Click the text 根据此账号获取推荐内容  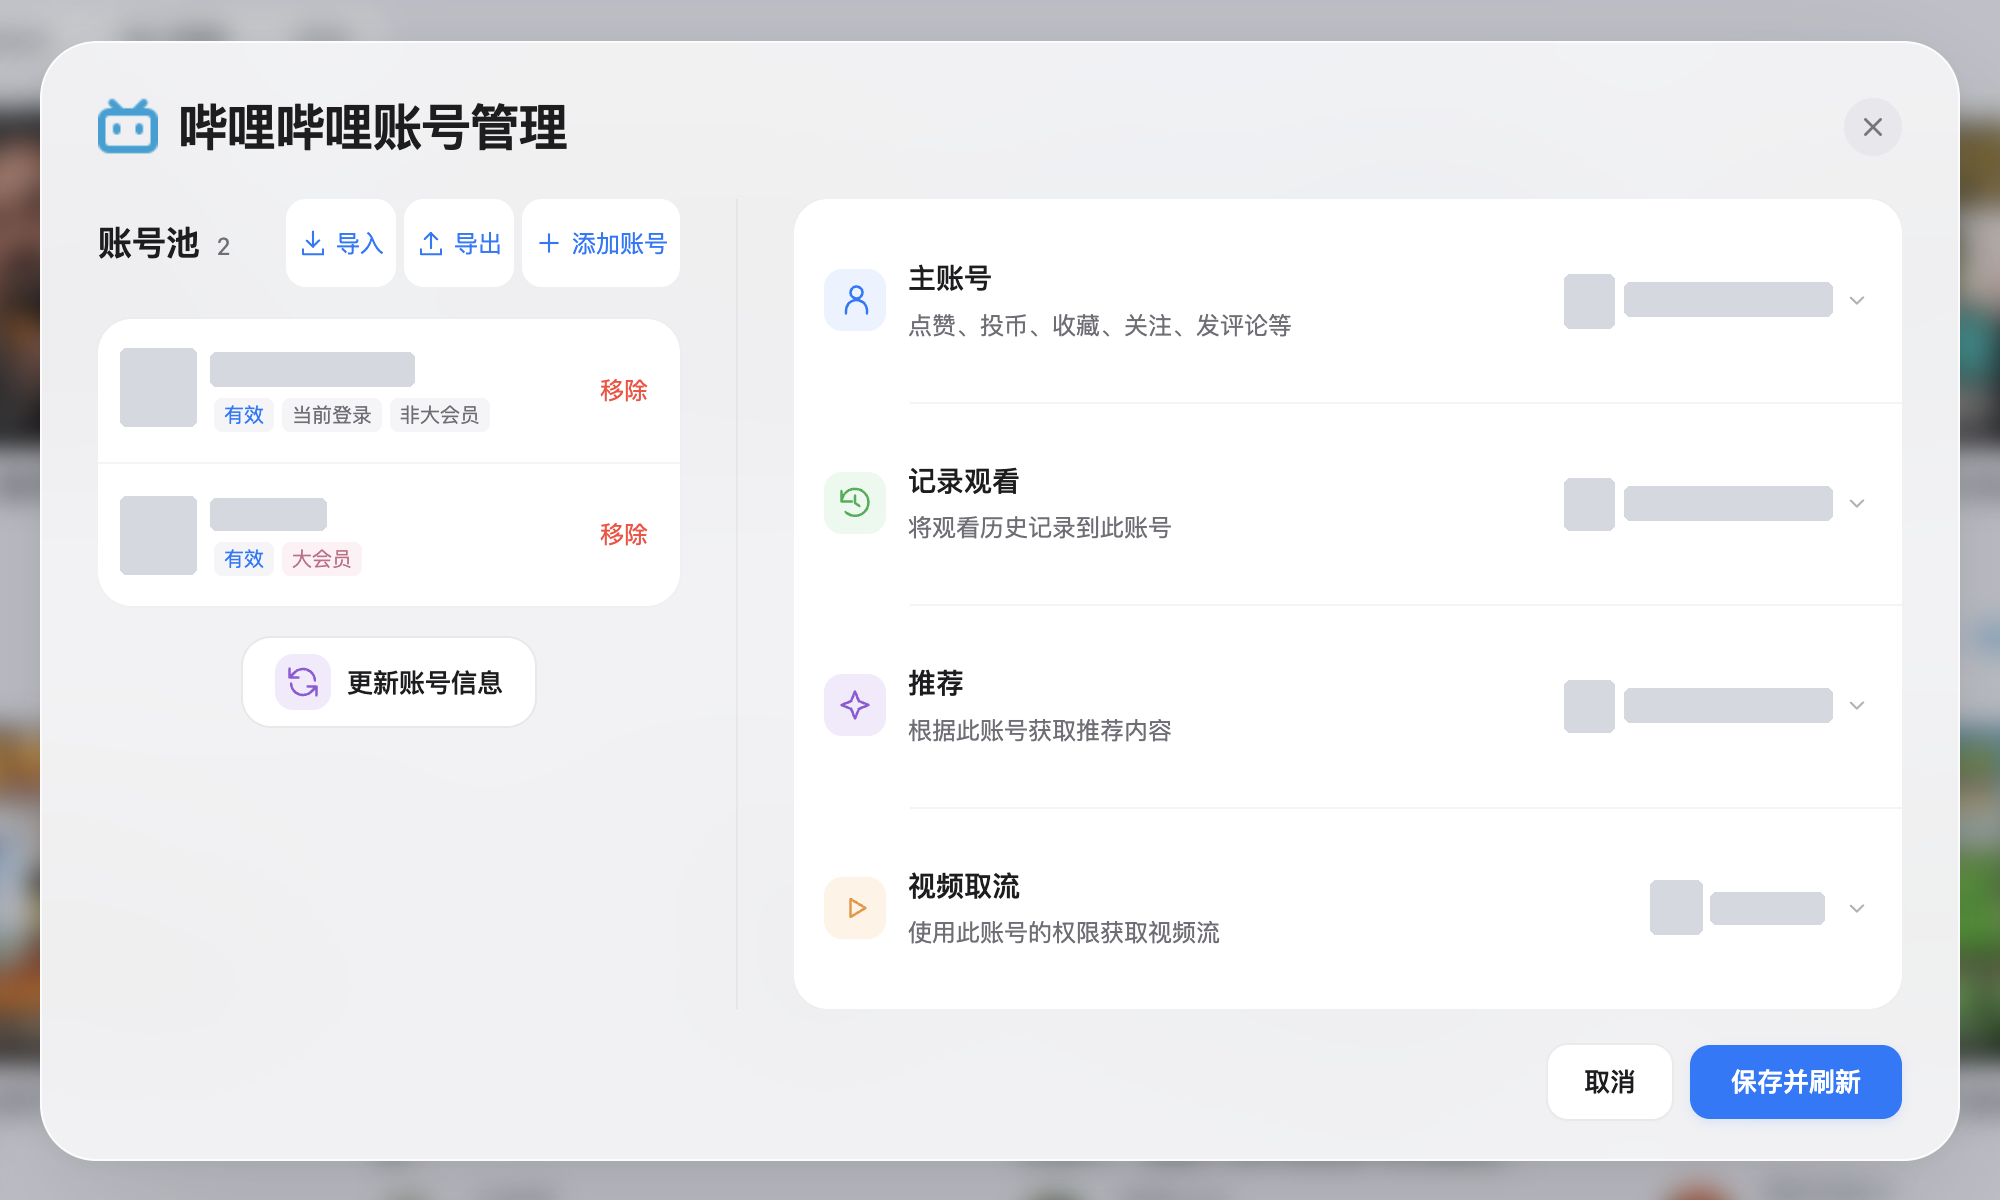pos(1039,731)
